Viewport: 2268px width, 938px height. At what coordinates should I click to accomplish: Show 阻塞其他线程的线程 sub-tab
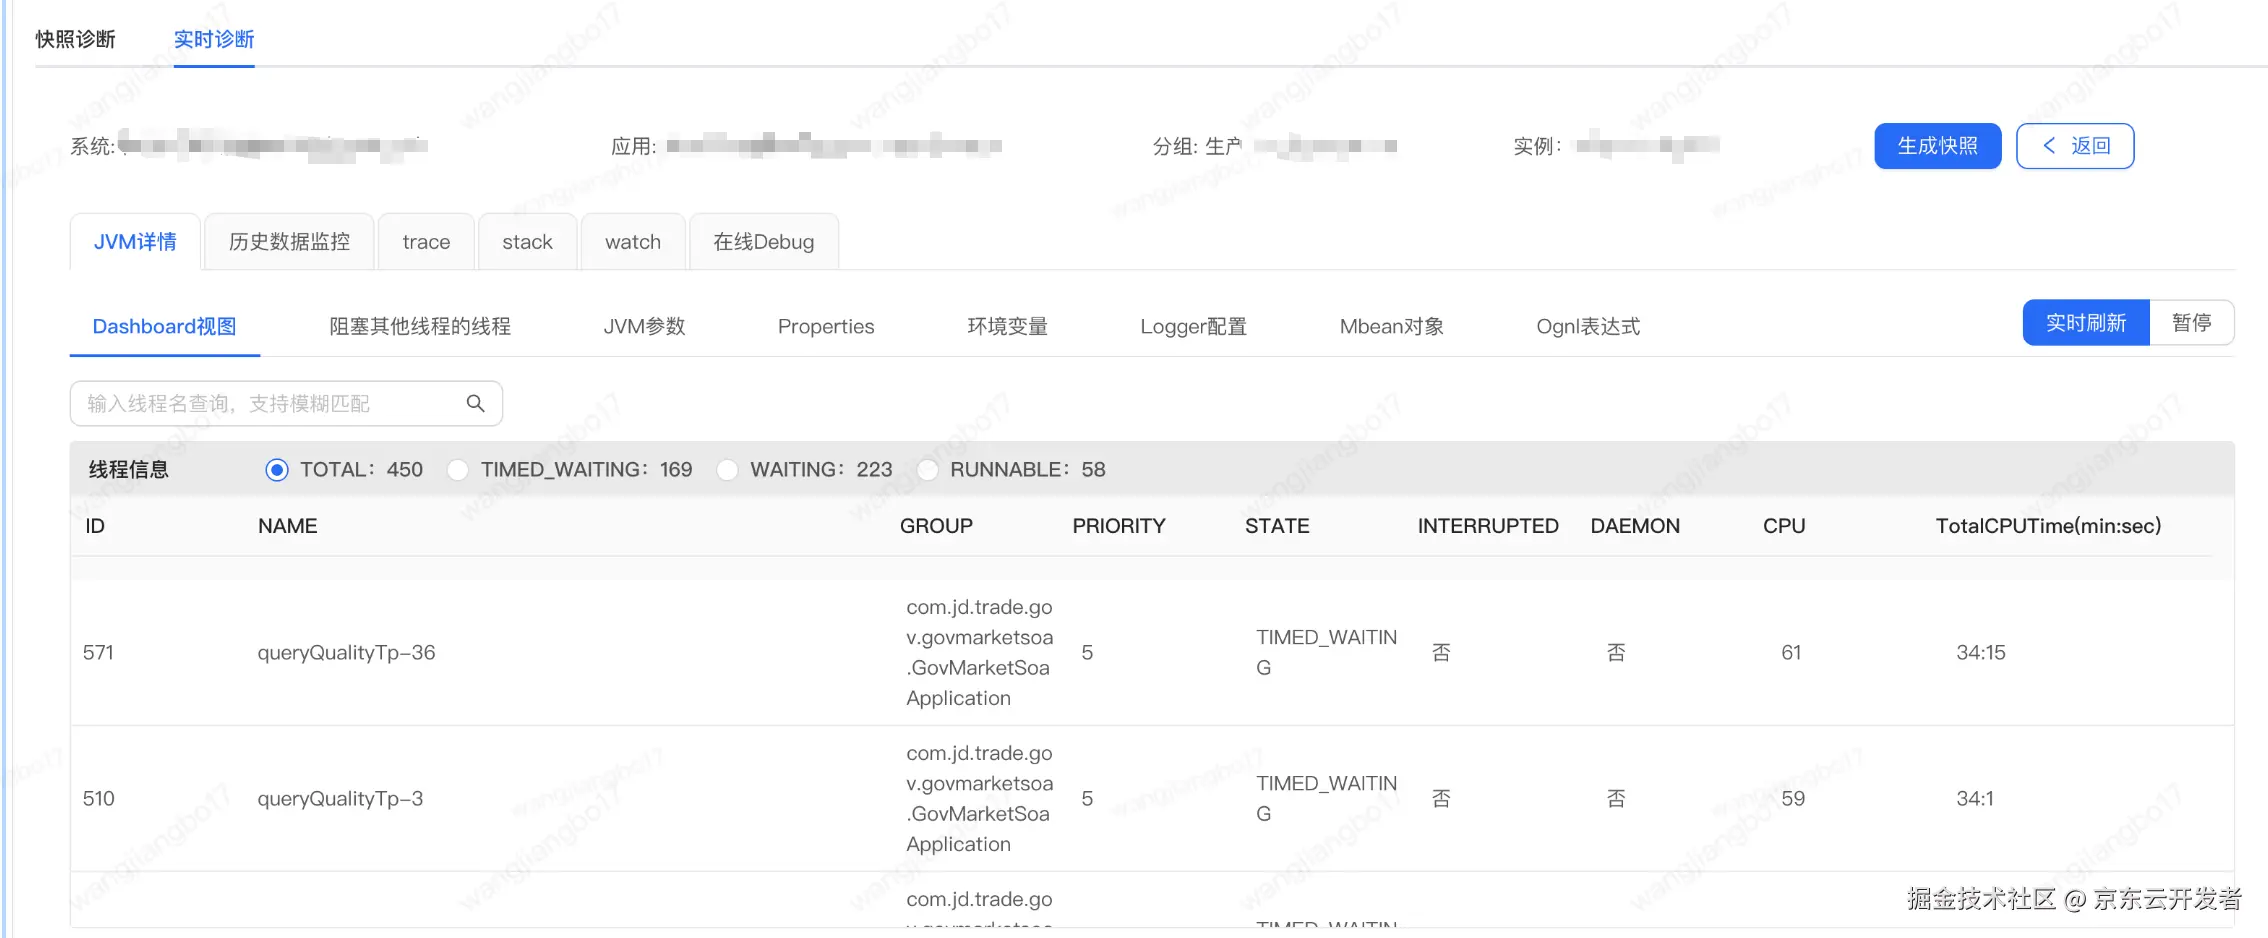click(420, 326)
